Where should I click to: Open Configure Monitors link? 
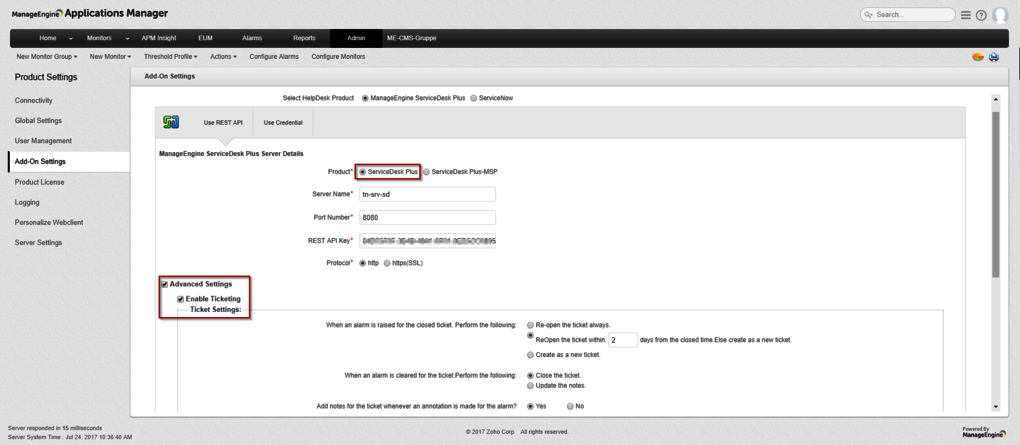(x=338, y=57)
